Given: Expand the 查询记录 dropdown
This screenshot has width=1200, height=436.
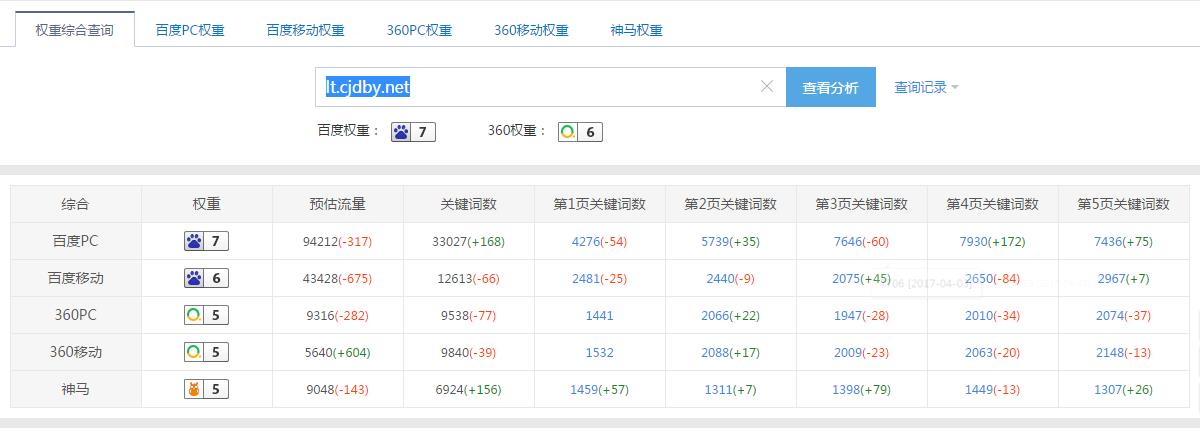Looking at the screenshot, I should 926,87.
